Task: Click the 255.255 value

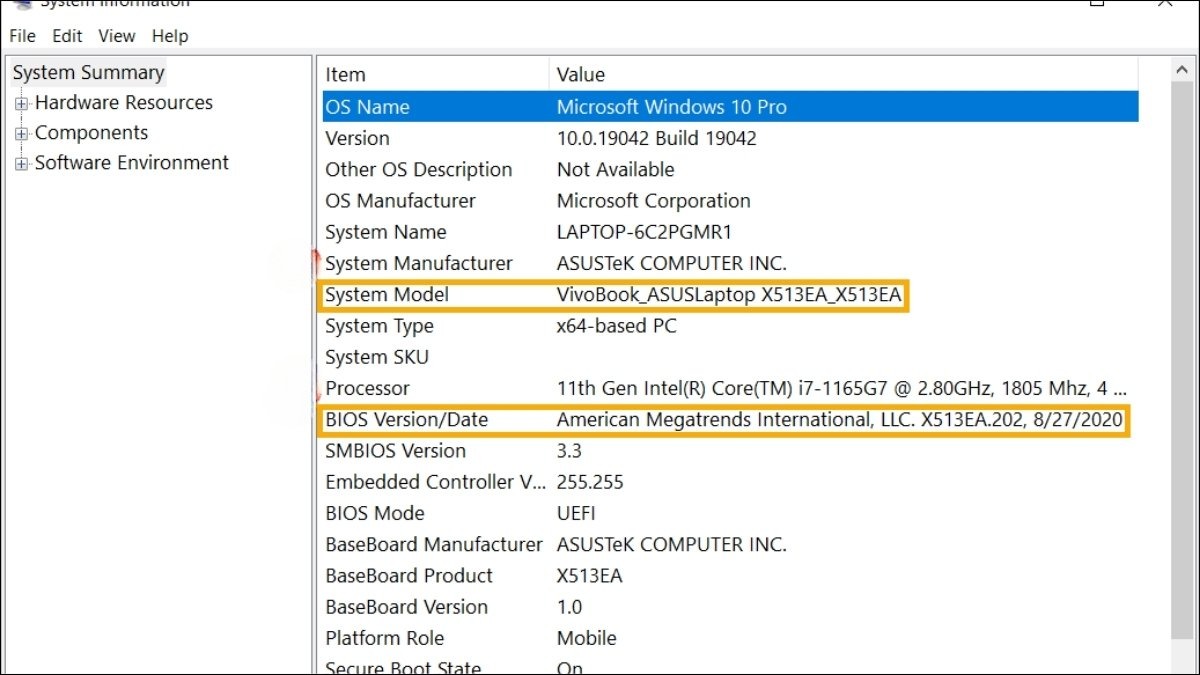Action: tap(590, 482)
